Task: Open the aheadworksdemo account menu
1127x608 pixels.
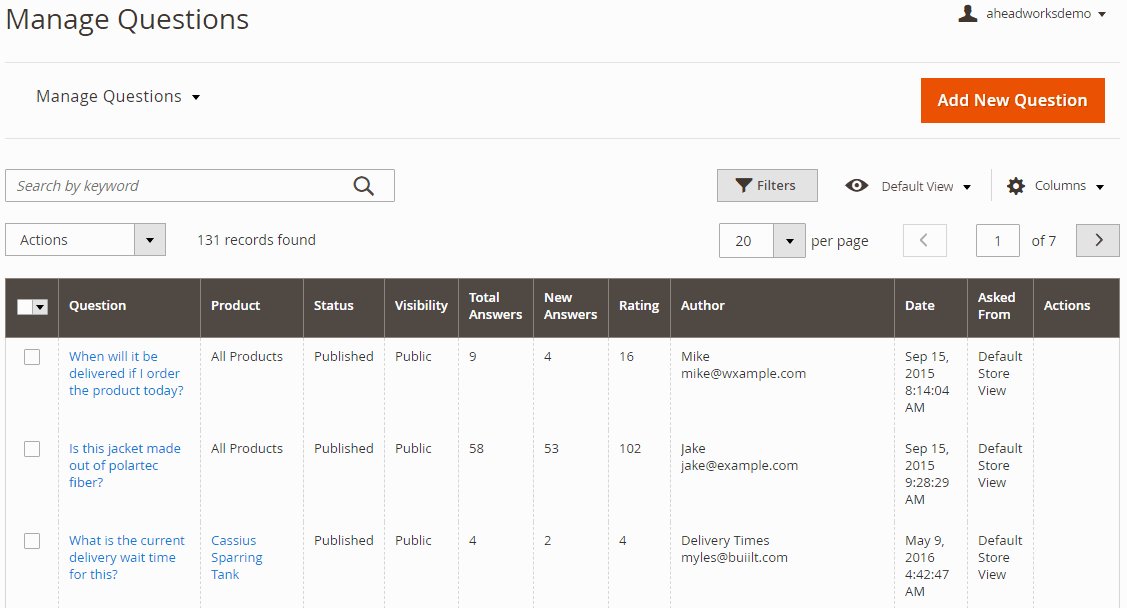Action: point(1046,14)
